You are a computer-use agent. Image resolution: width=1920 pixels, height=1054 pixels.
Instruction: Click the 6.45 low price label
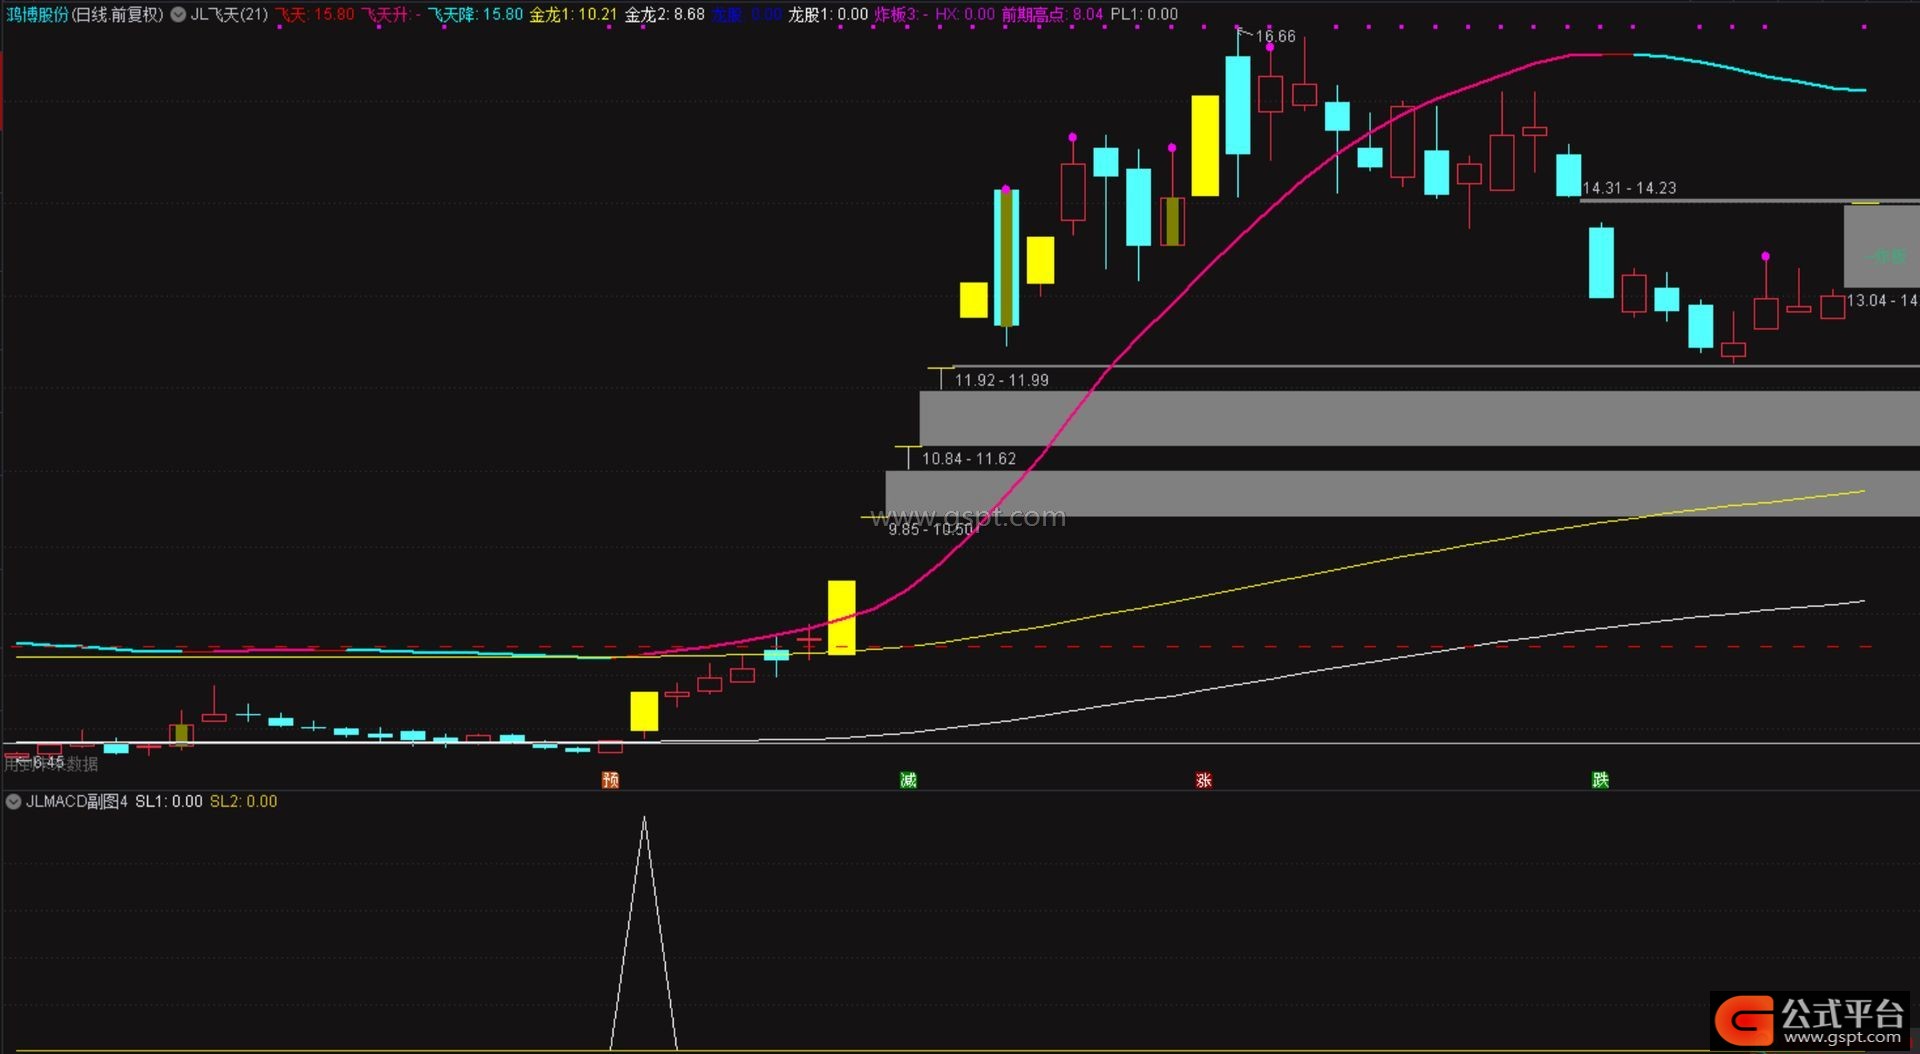pos(48,762)
